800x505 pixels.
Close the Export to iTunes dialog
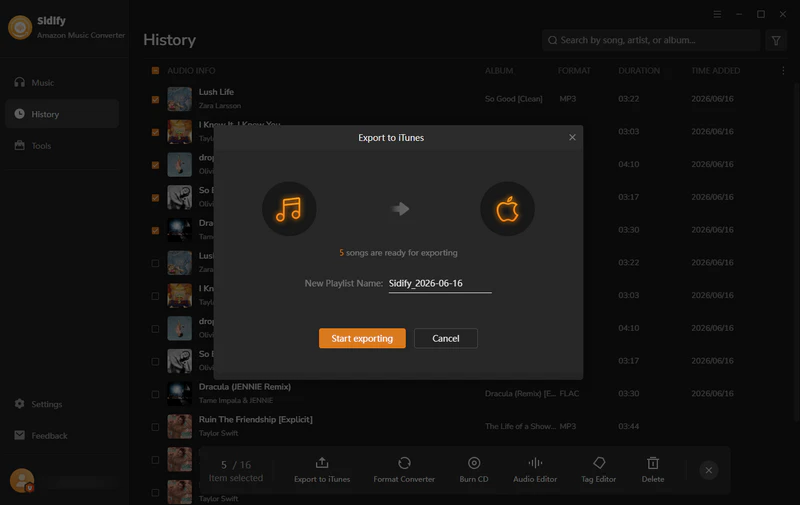pyautogui.click(x=572, y=137)
